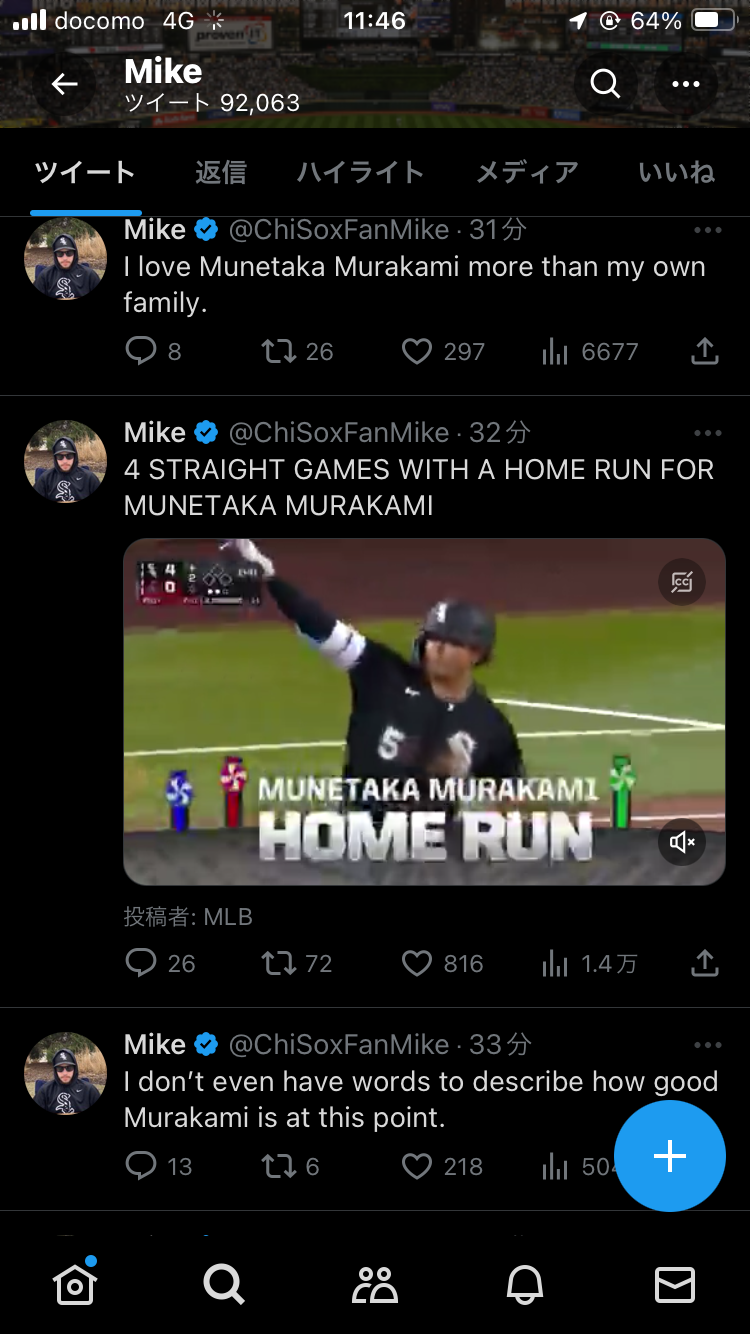Switch to the 返信 tab

click(220, 173)
